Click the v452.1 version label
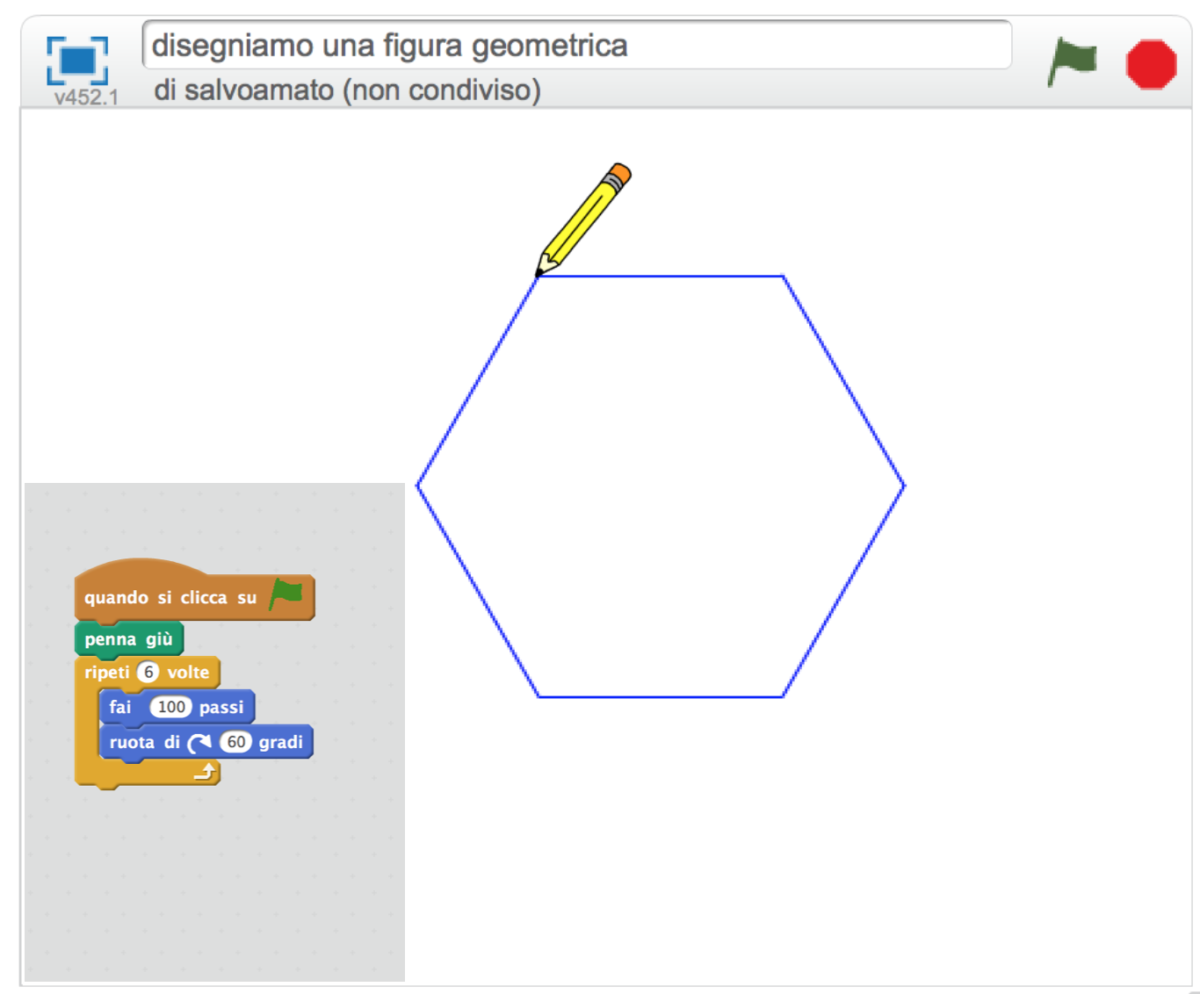This screenshot has height=994, width=1200. point(85,98)
